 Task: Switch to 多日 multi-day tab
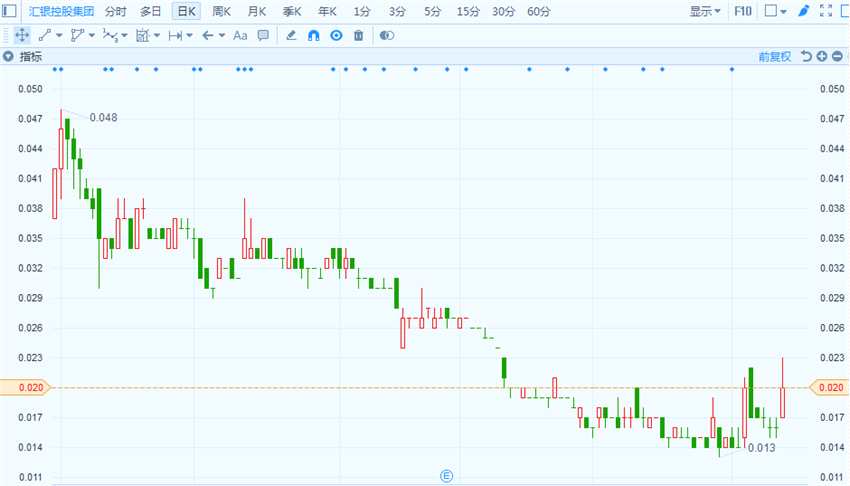(x=151, y=11)
